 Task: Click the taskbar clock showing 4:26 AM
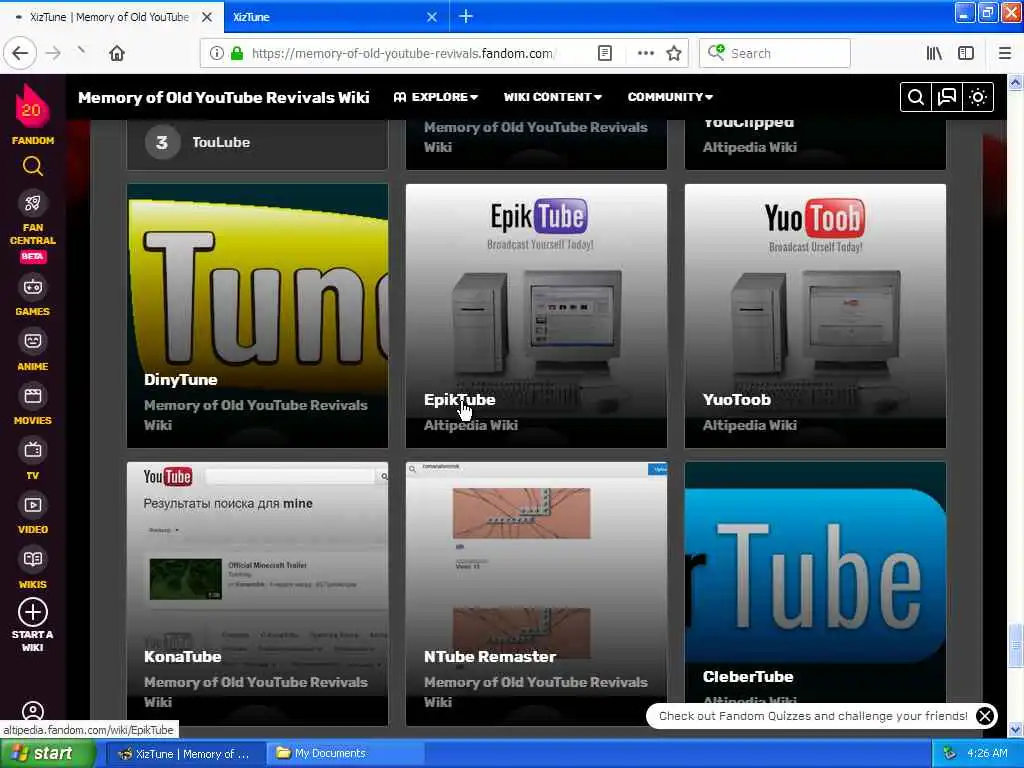click(987, 754)
